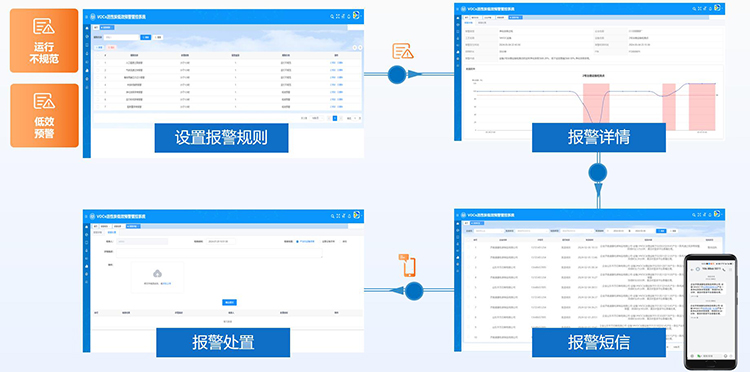Click blue search button in alarm SMS filters
The image size is (750, 372).
661,231
